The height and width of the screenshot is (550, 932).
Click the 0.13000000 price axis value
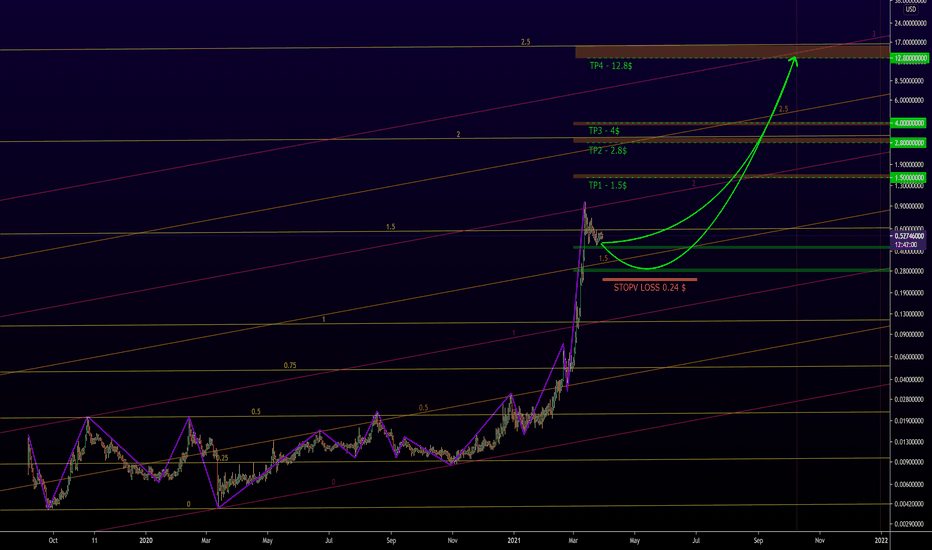coord(910,314)
